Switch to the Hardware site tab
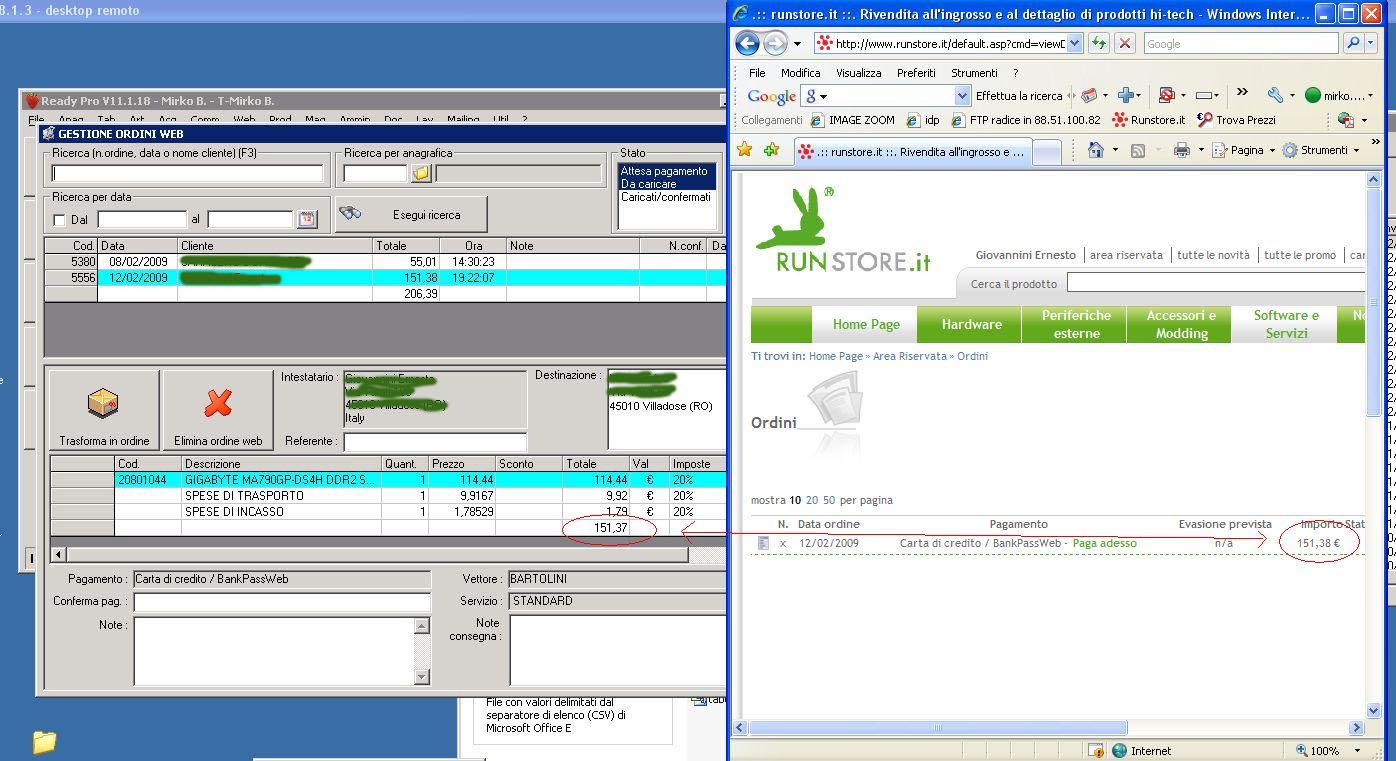The height and width of the screenshot is (761, 1396). [x=971, y=324]
